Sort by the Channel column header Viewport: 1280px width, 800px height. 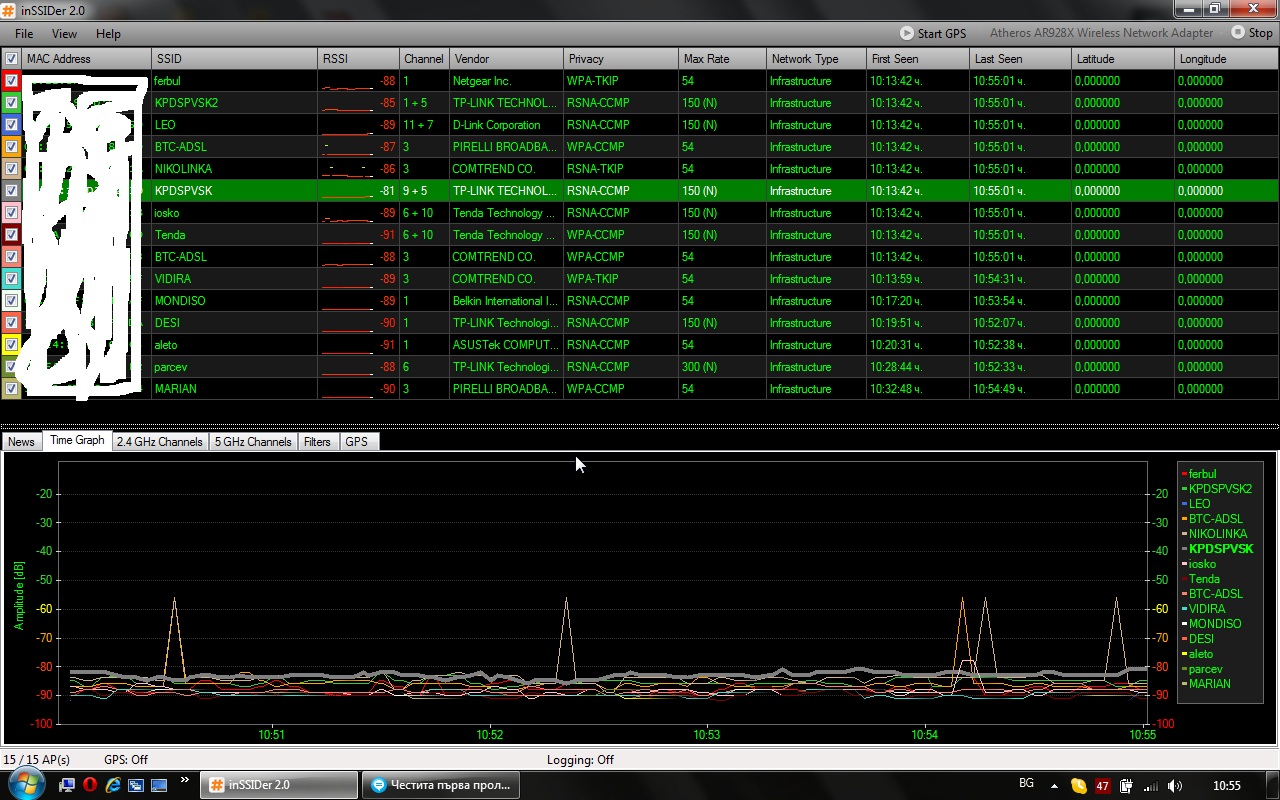(x=424, y=59)
